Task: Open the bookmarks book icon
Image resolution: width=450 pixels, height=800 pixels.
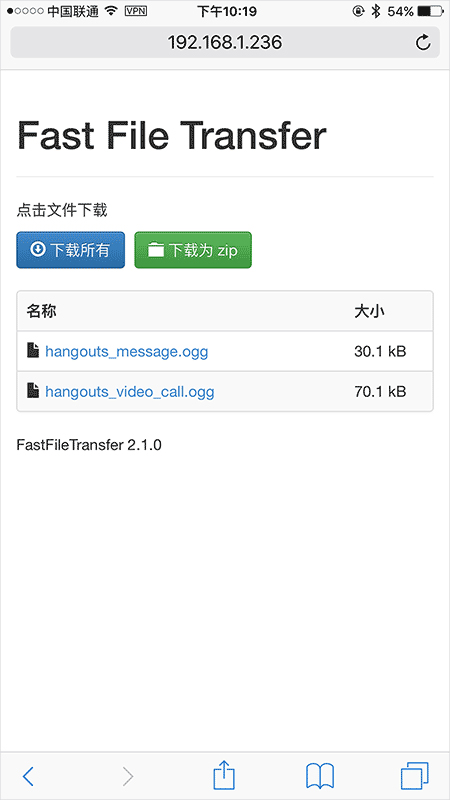Action: pyautogui.click(x=320, y=776)
